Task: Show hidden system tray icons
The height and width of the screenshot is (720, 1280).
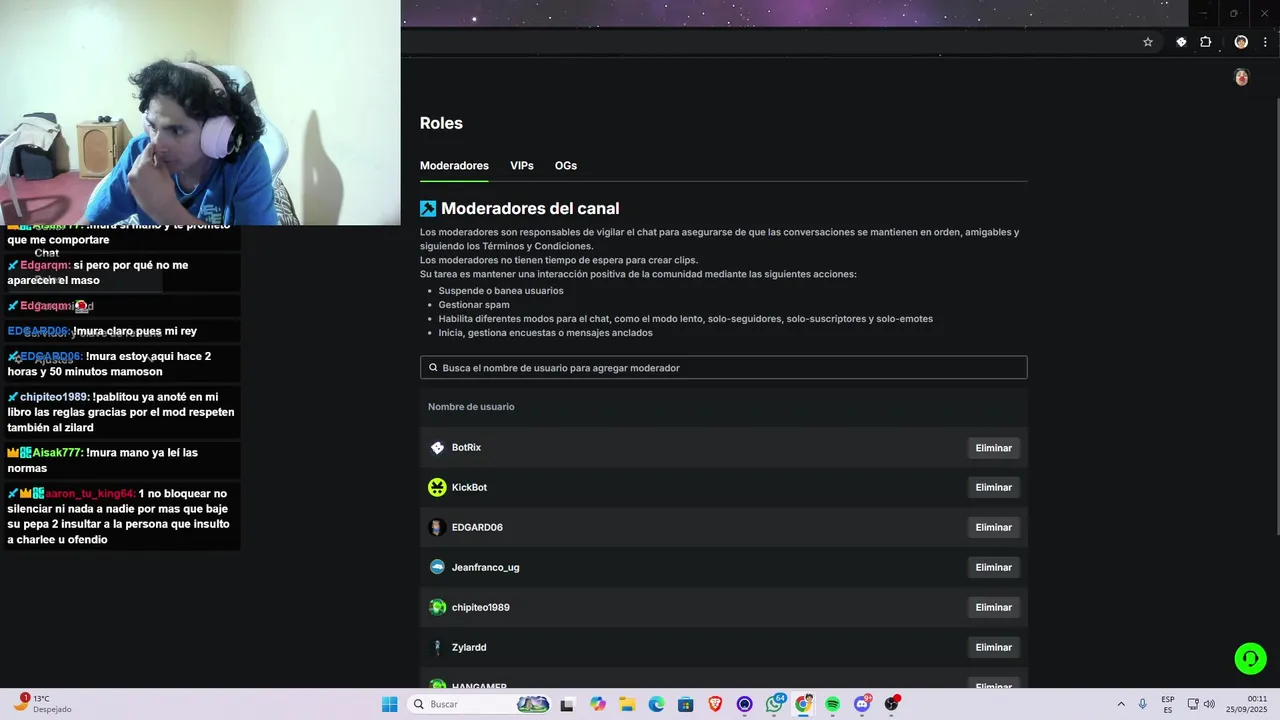Action: point(1121,704)
